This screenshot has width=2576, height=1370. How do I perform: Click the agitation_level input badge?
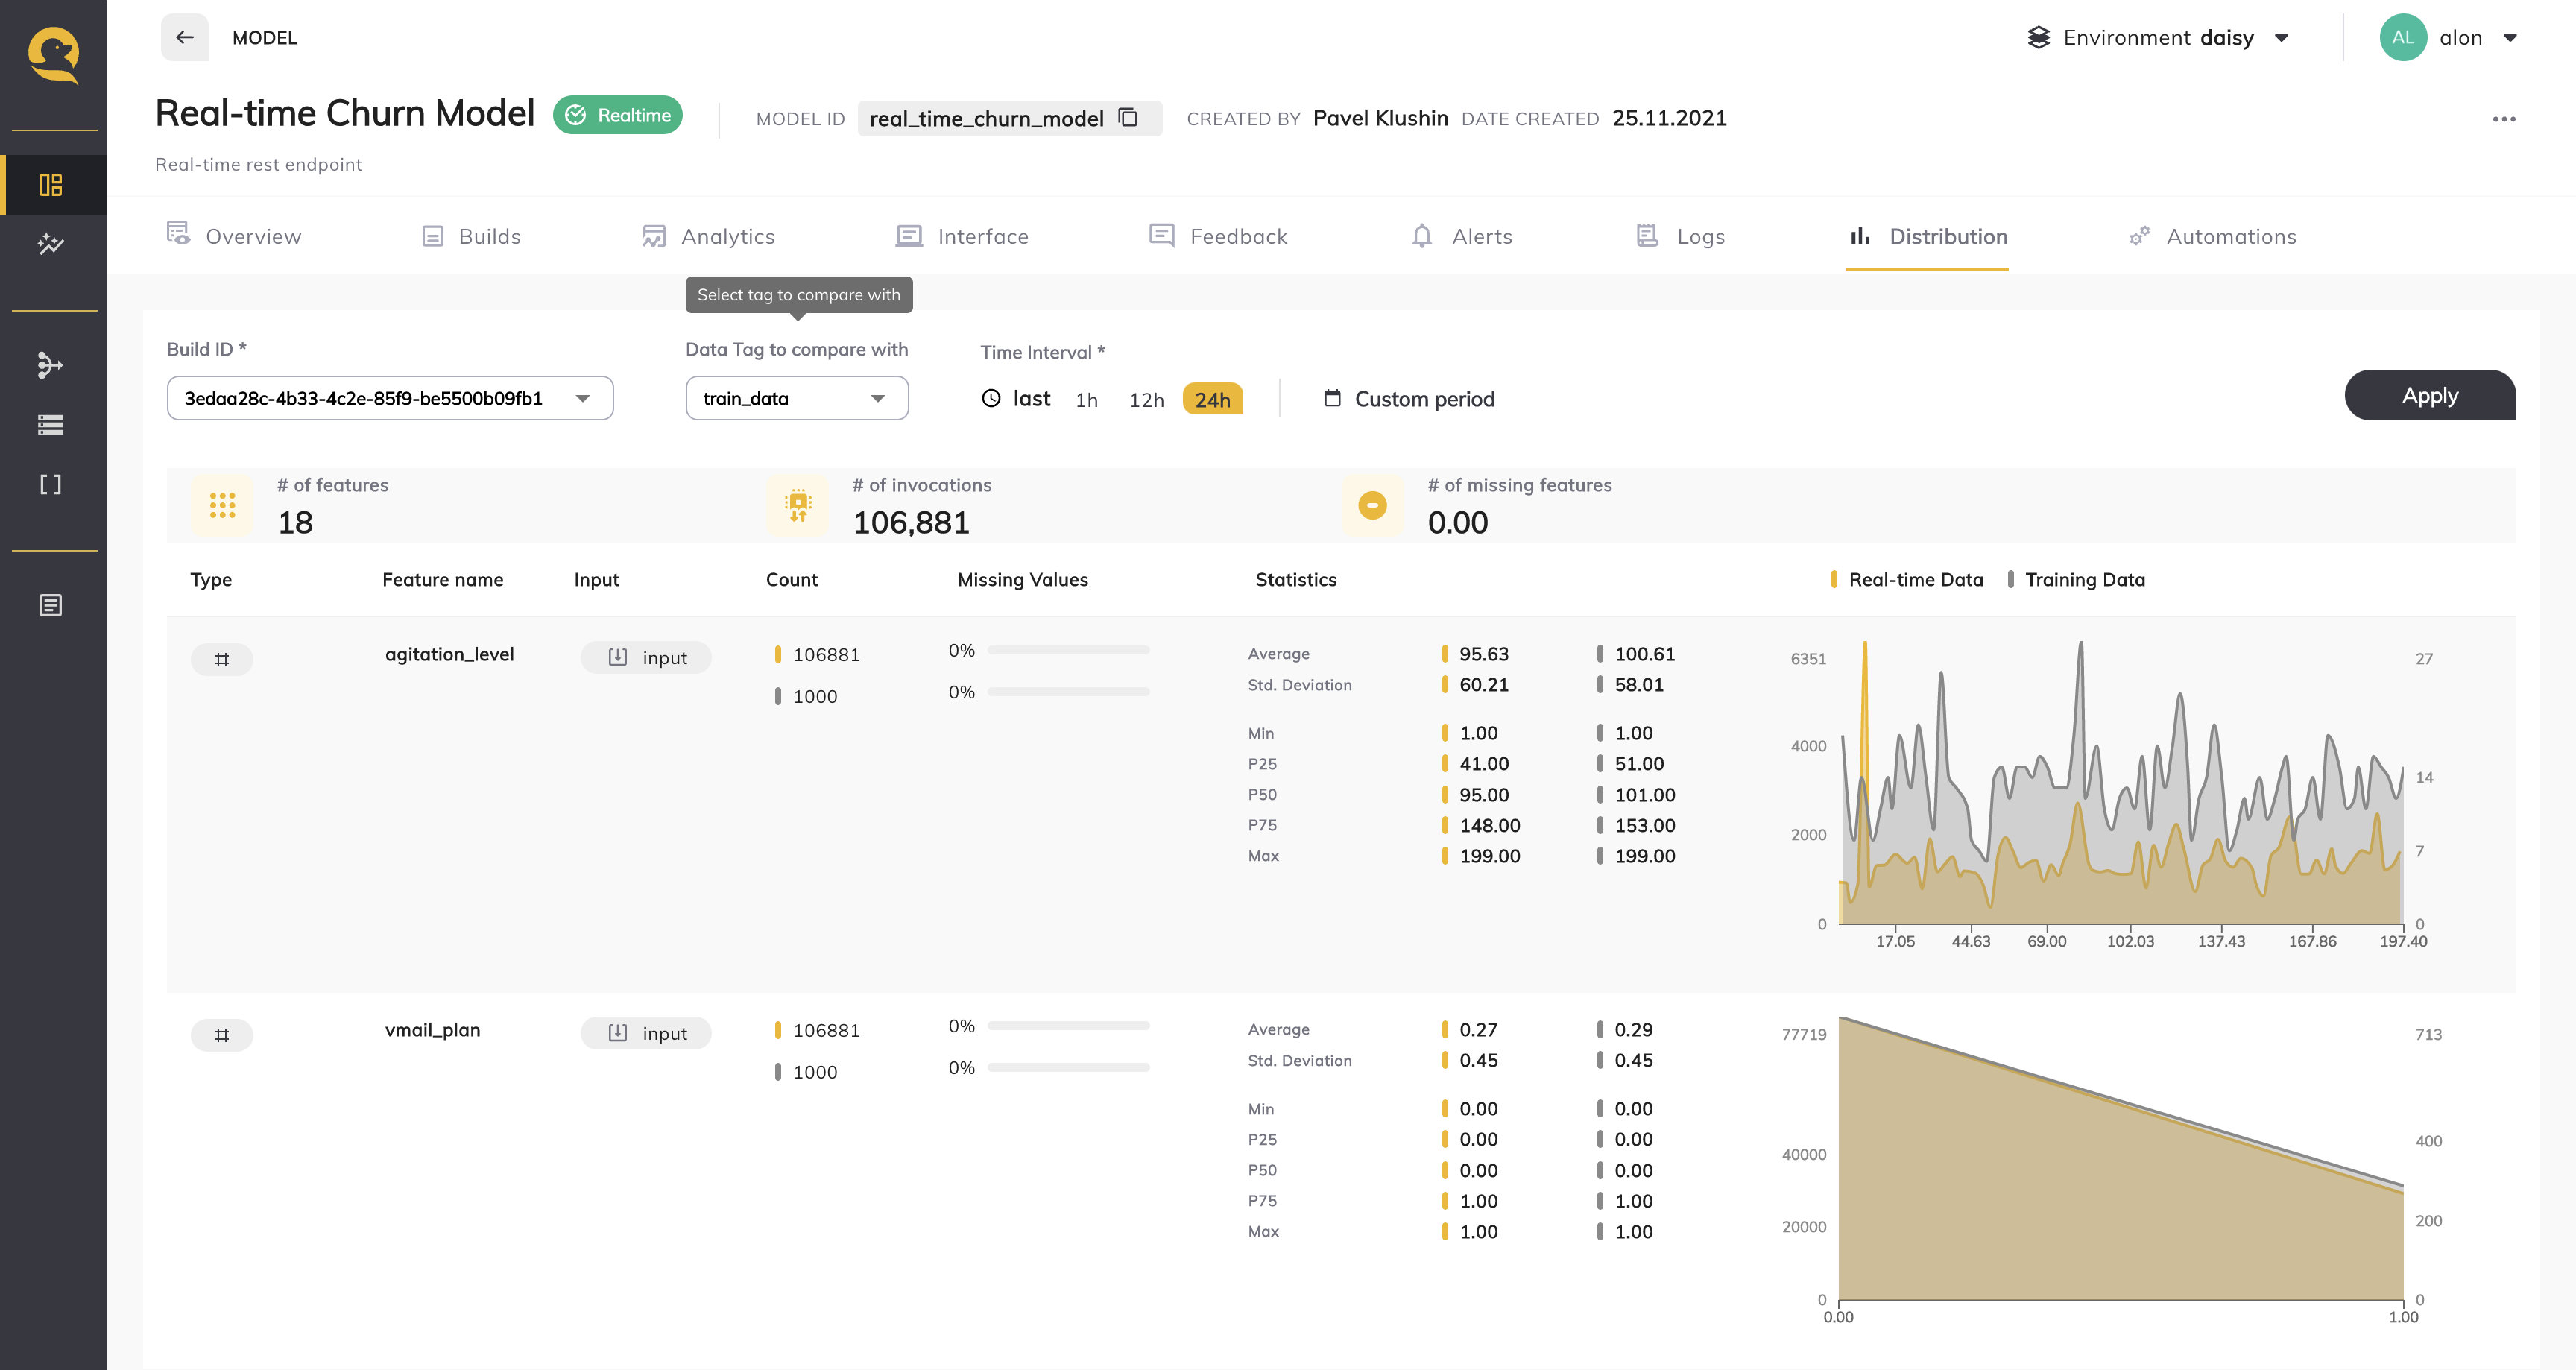(646, 657)
